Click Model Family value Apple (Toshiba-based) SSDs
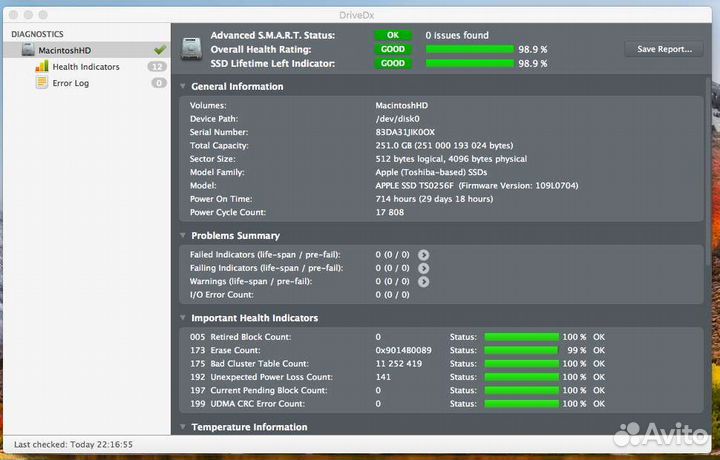The image size is (720, 460). 431,172
